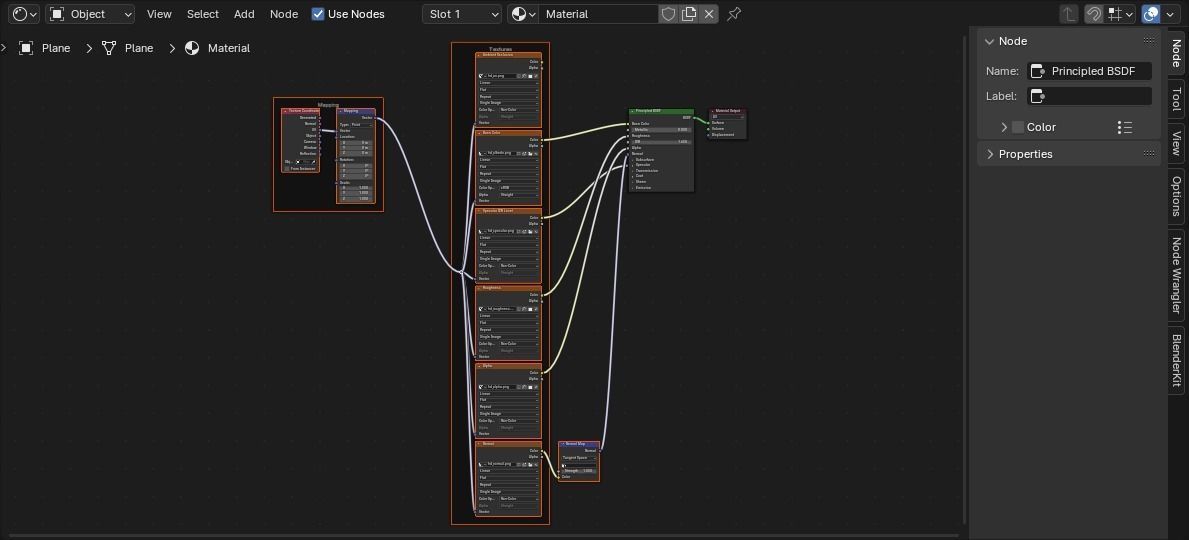The width and height of the screenshot is (1189, 540).
Task: Toggle the snapping magnet icon
Action: 1093,14
